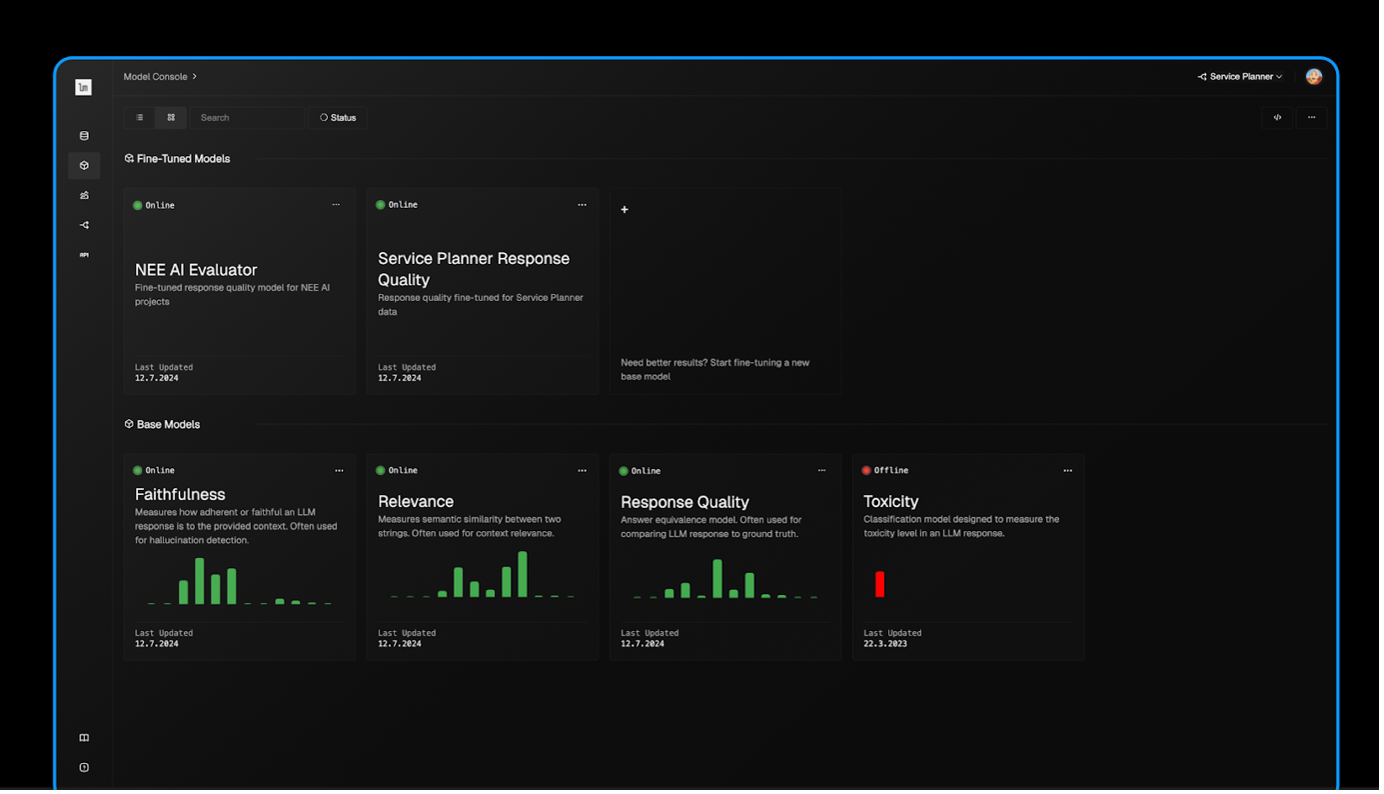The width and height of the screenshot is (1384, 794).
Task: Switch to grid view layout
Action: pyautogui.click(x=171, y=118)
